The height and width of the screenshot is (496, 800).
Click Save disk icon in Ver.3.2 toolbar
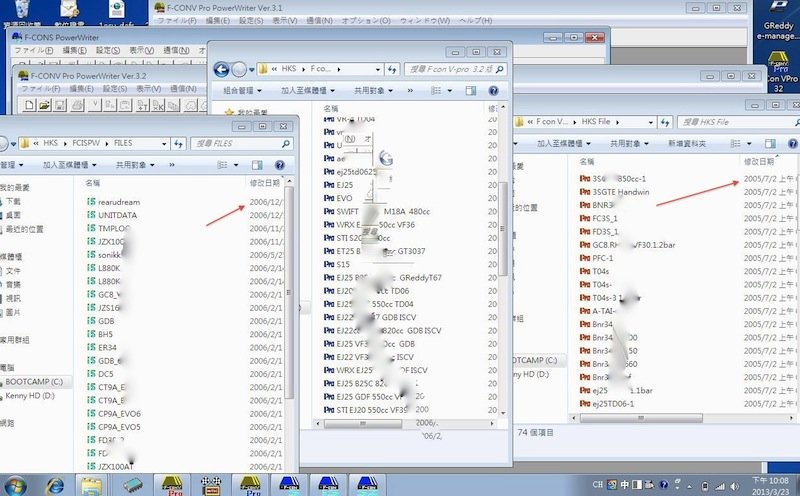[60, 105]
